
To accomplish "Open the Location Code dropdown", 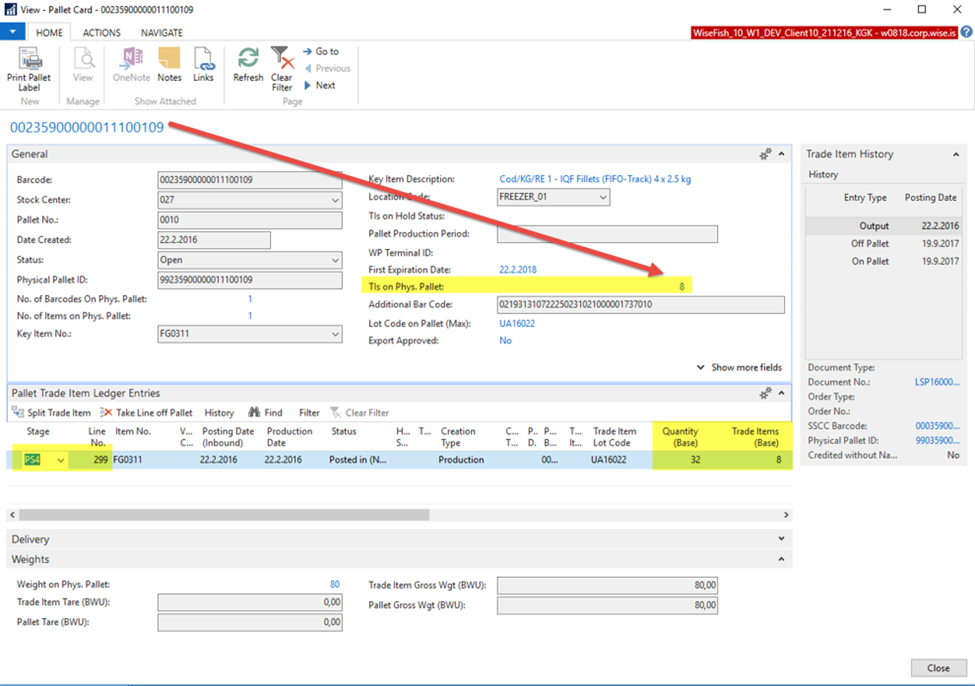I will point(603,198).
